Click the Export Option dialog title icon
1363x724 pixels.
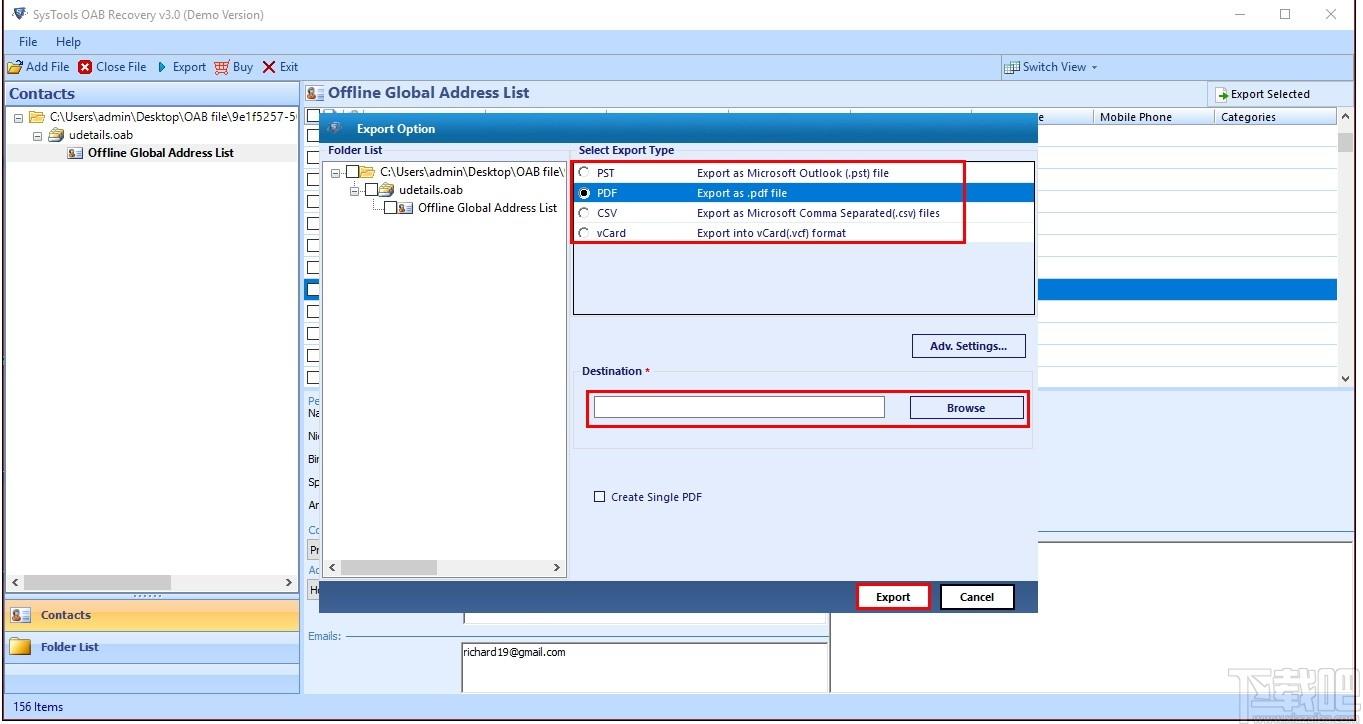[x=336, y=128]
